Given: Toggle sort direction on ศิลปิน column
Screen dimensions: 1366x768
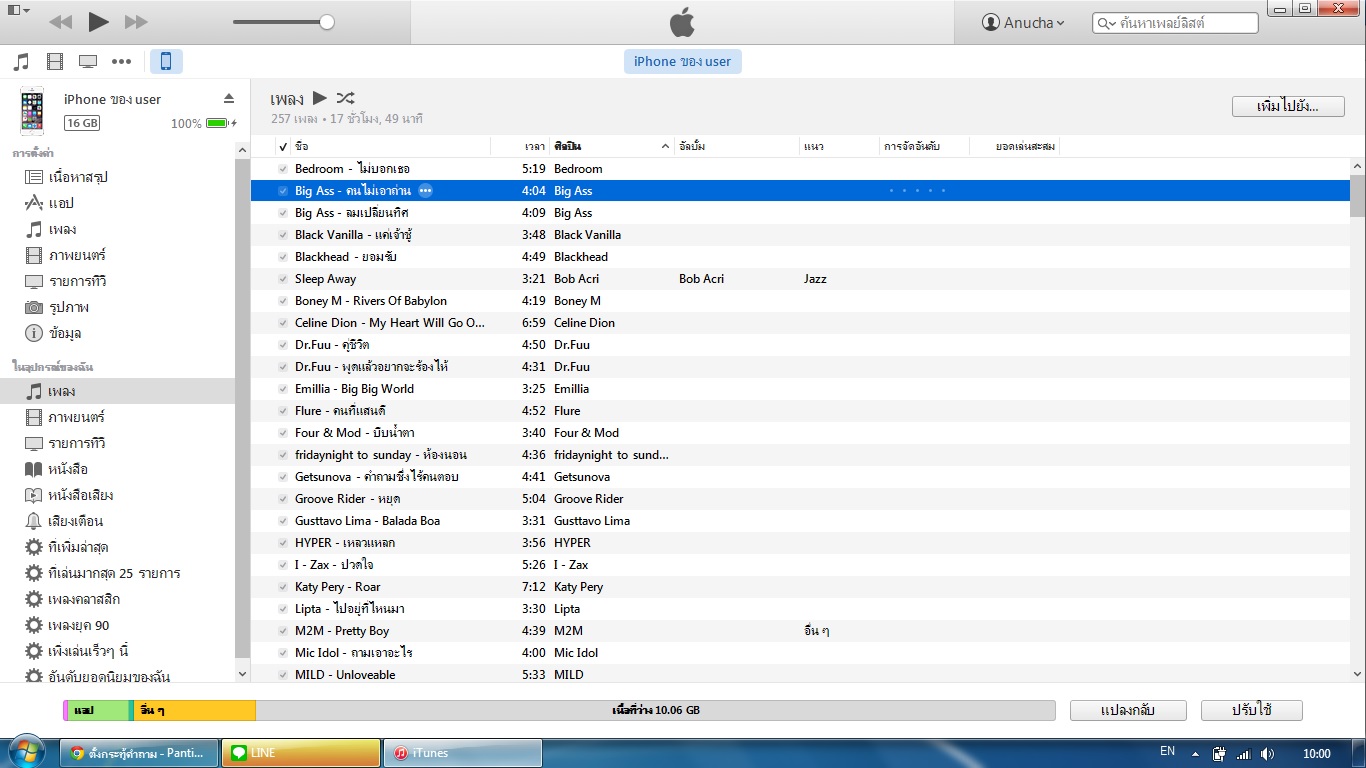Looking at the screenshot, I should click(x=666, y=147).
